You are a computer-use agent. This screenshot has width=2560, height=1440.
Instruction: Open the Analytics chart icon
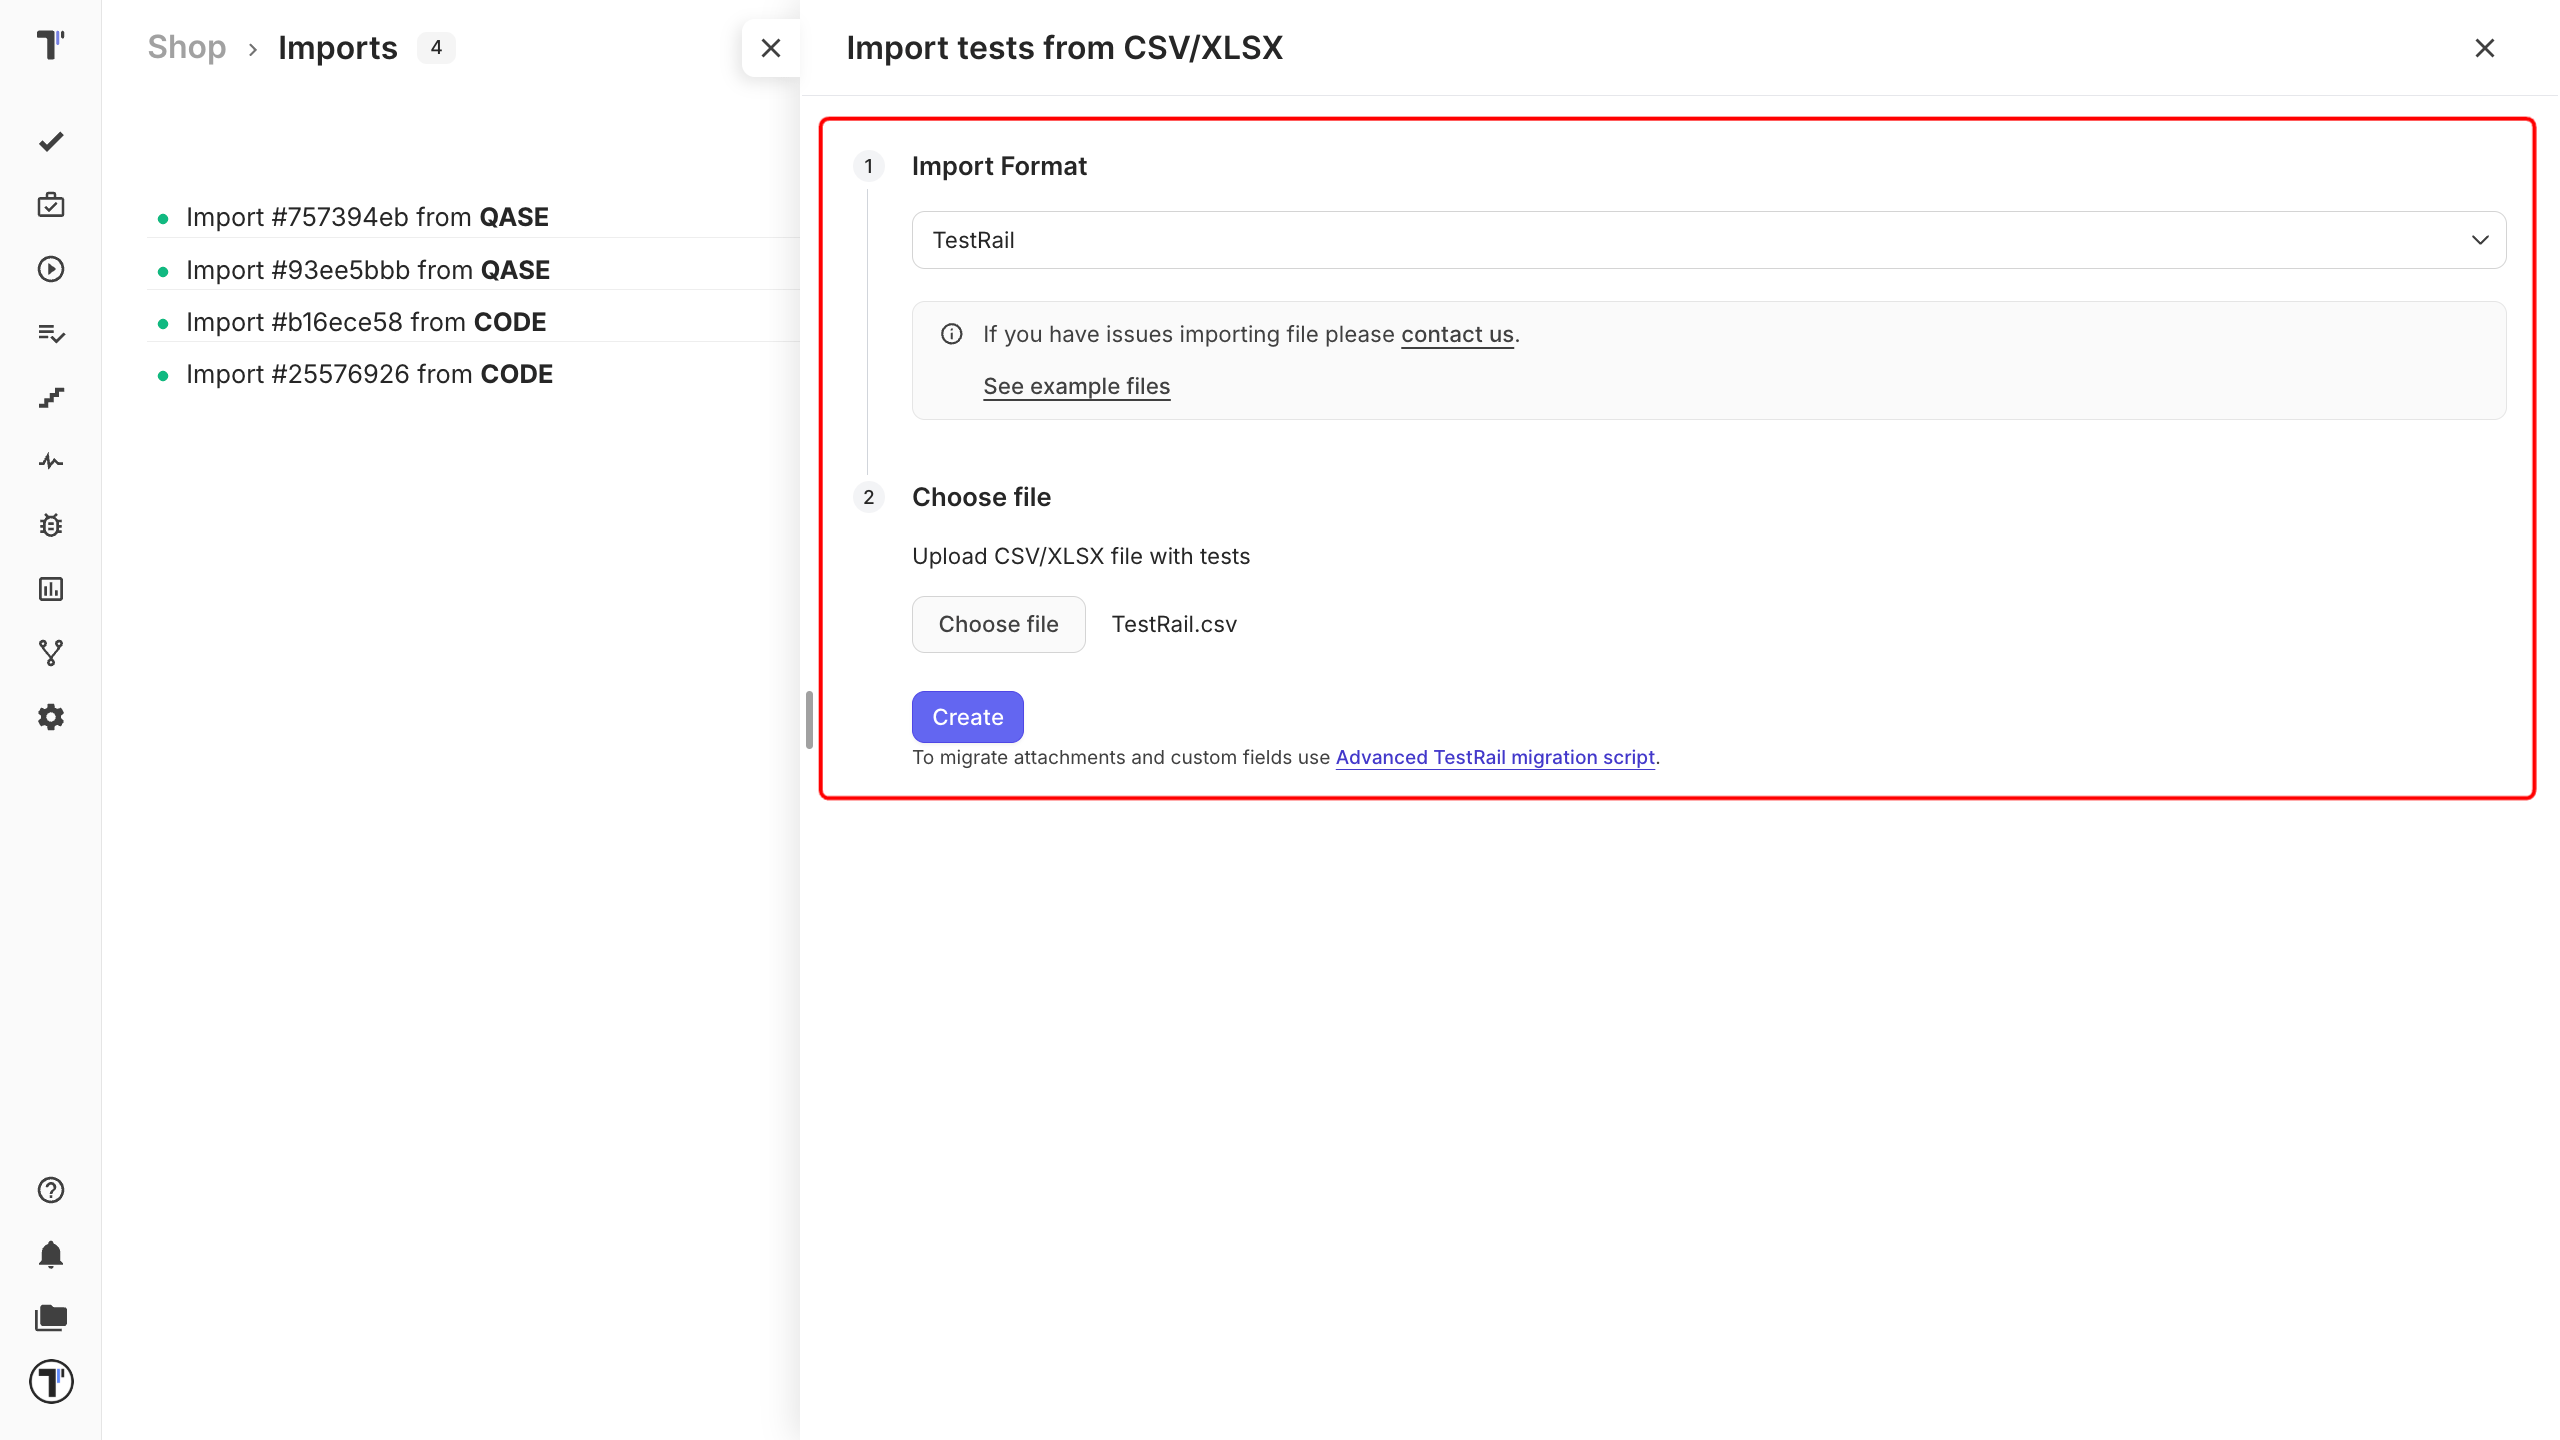pyautogui.click(x=51, y=589)
